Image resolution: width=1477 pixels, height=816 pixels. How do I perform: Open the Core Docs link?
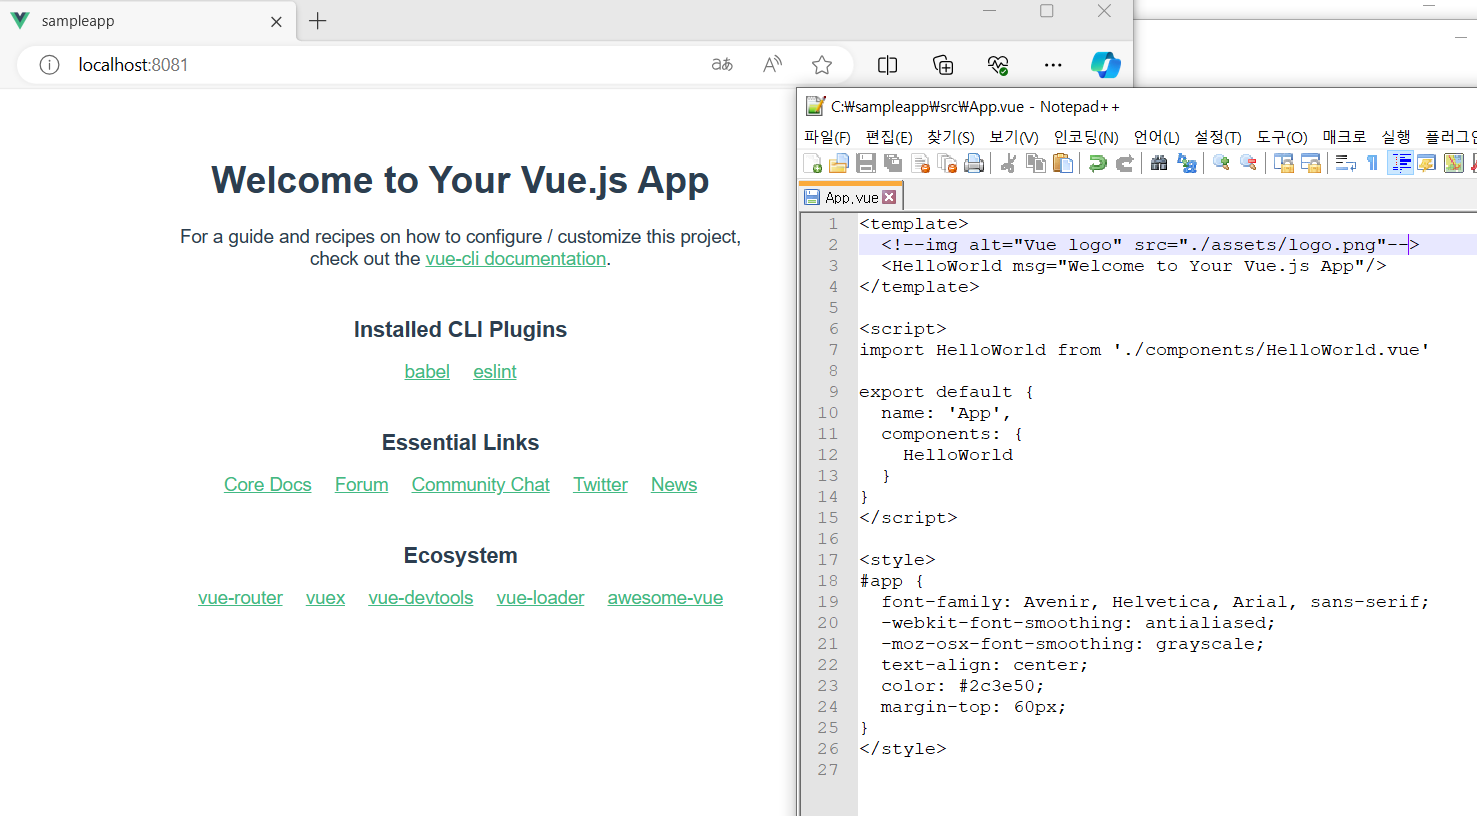click(268, 485)
